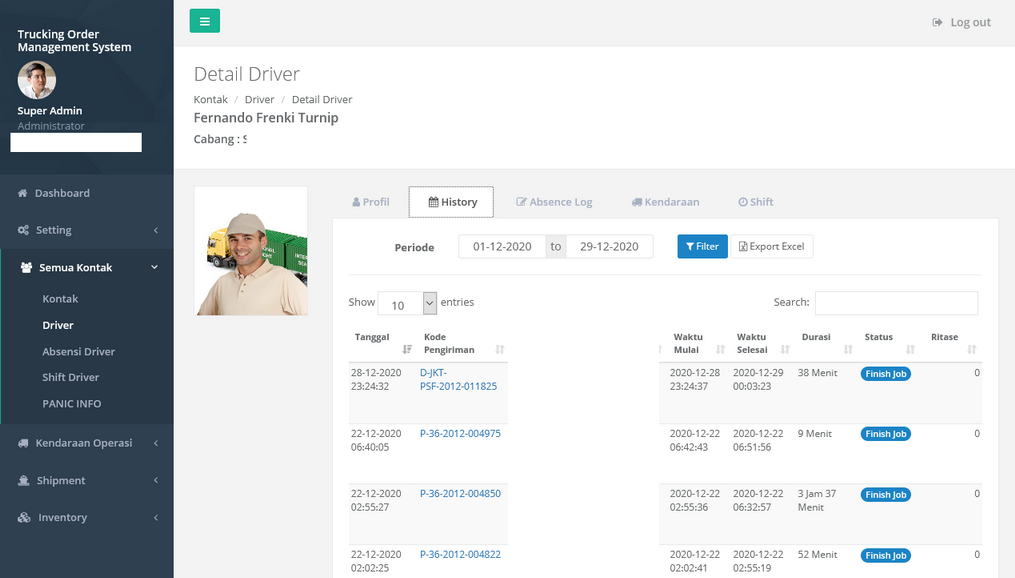Click the date cell 28-12-2020 23:24:32
Screen dimensions: 1015x578
click(376, 379)
